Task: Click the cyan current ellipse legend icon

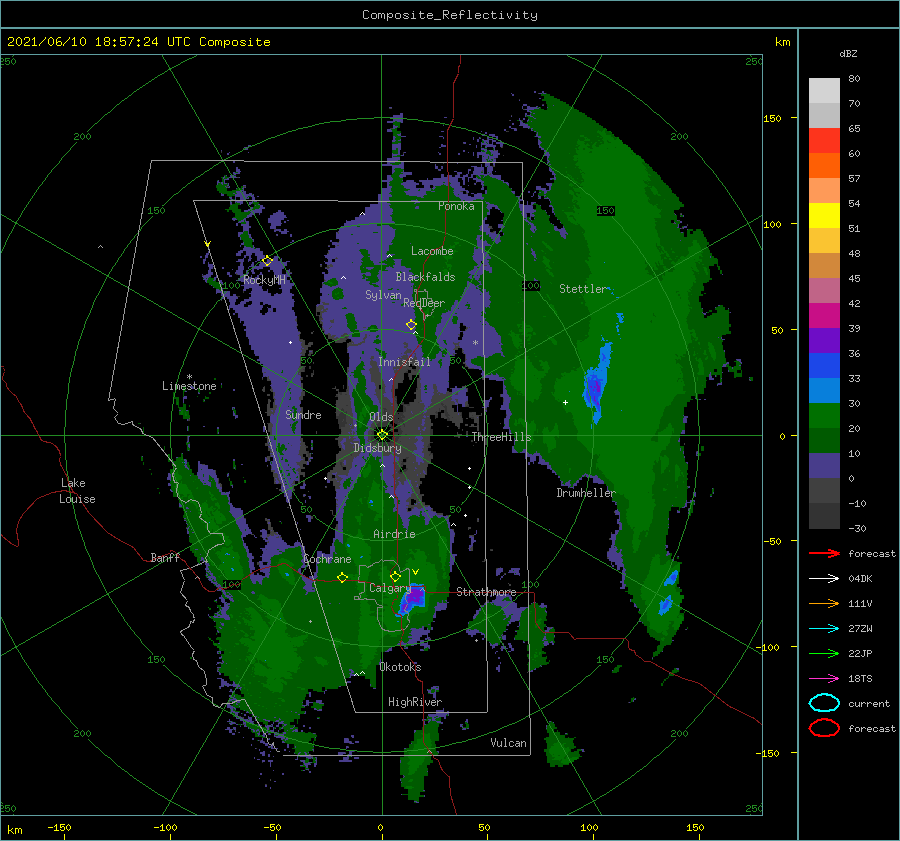Action: point(824,703)
